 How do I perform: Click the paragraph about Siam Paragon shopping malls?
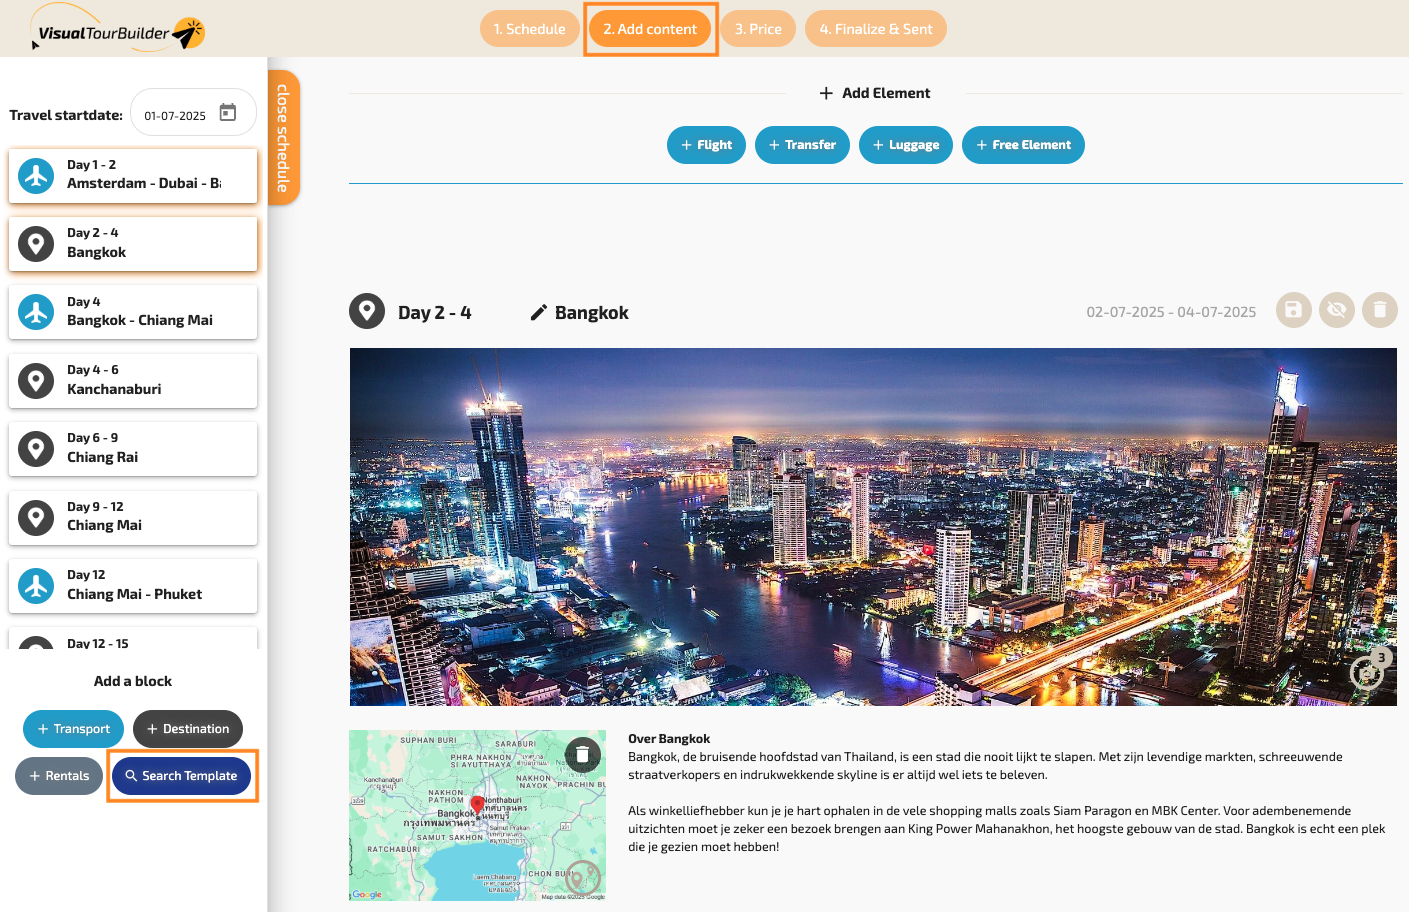(x=1007, y=829)
